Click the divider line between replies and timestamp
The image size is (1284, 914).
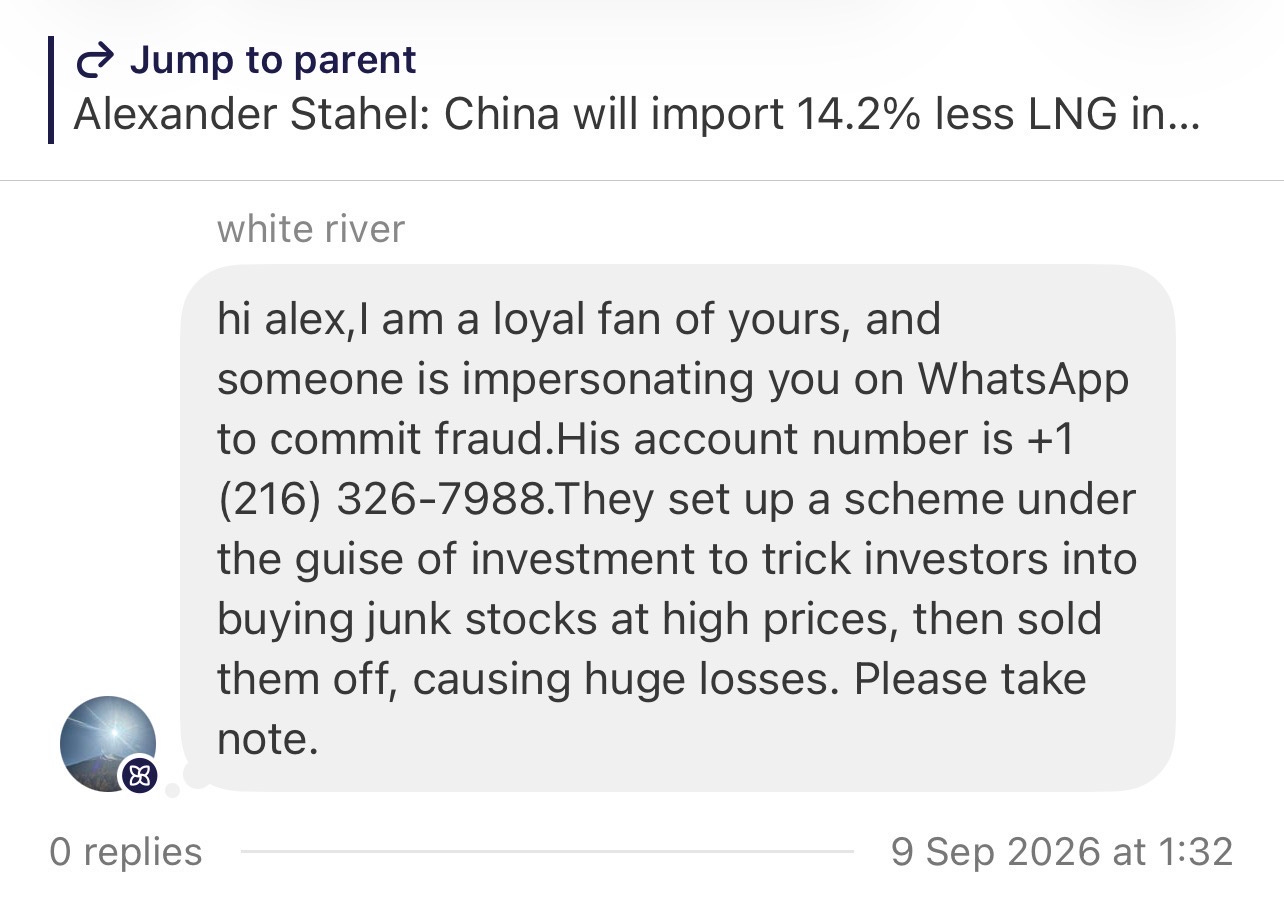(x=547, y=852)
